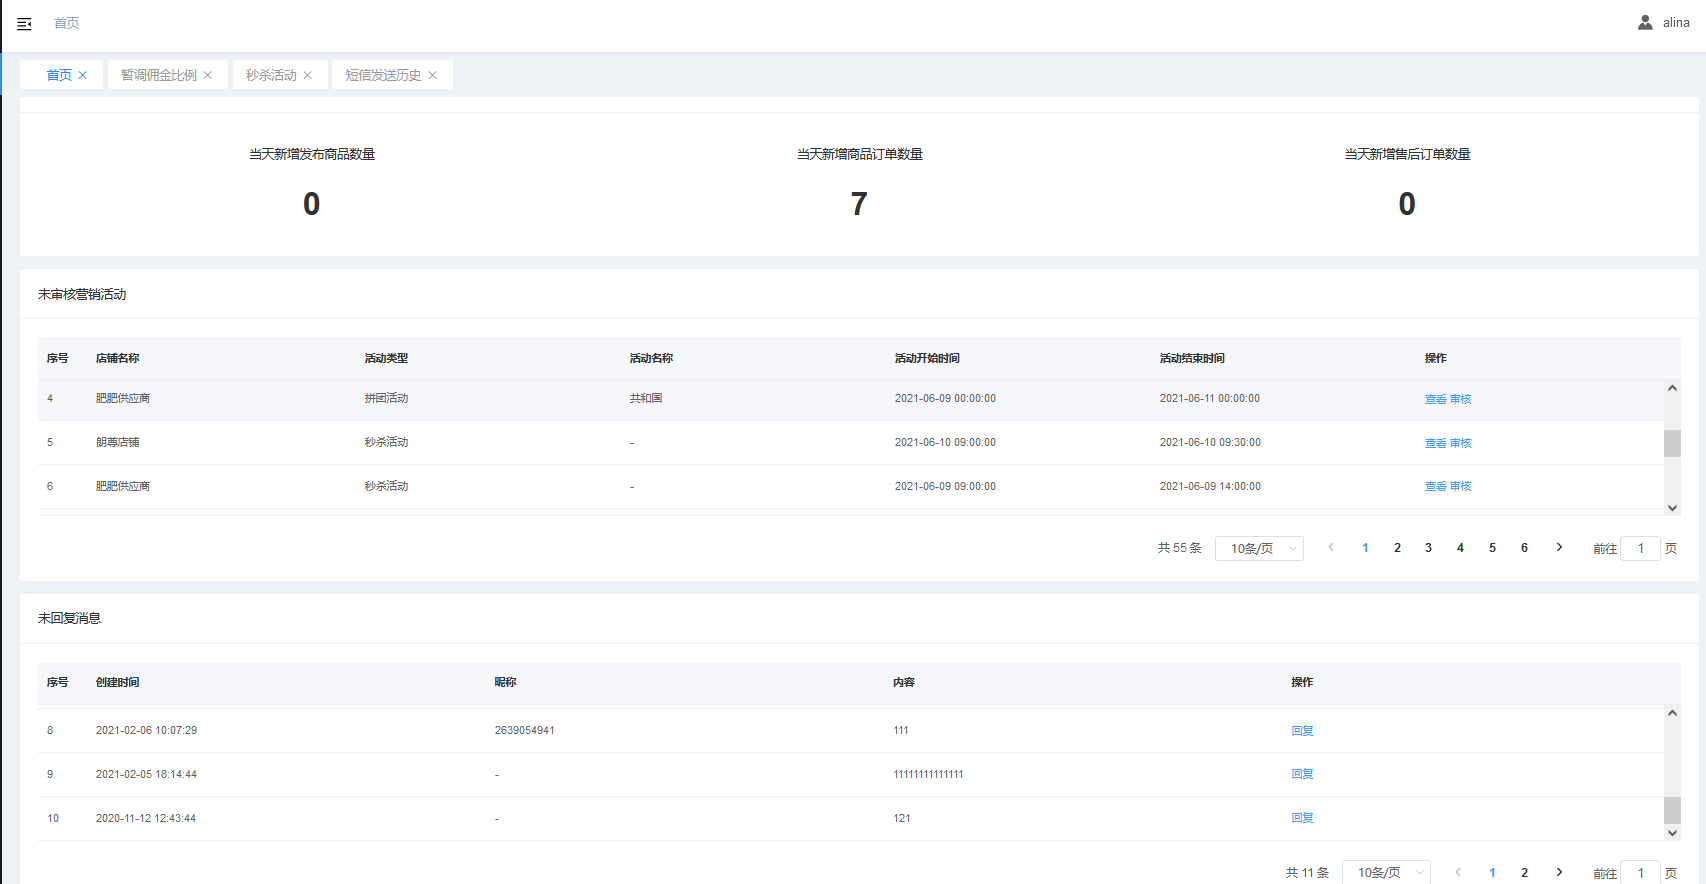Close the 短信发送历史 tab
This screenshot has height=884, width=1706.
click(x=433, y=75)
